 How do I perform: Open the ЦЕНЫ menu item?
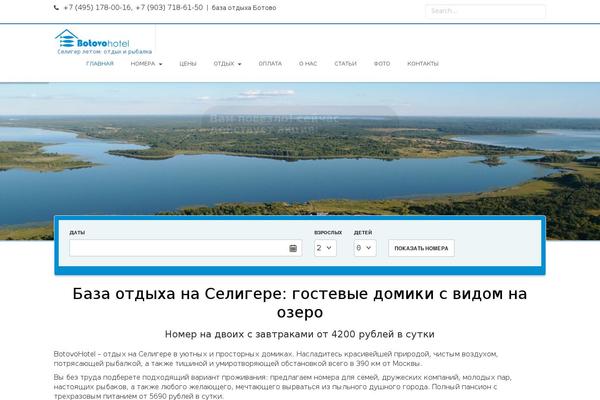tap(188, 64)
